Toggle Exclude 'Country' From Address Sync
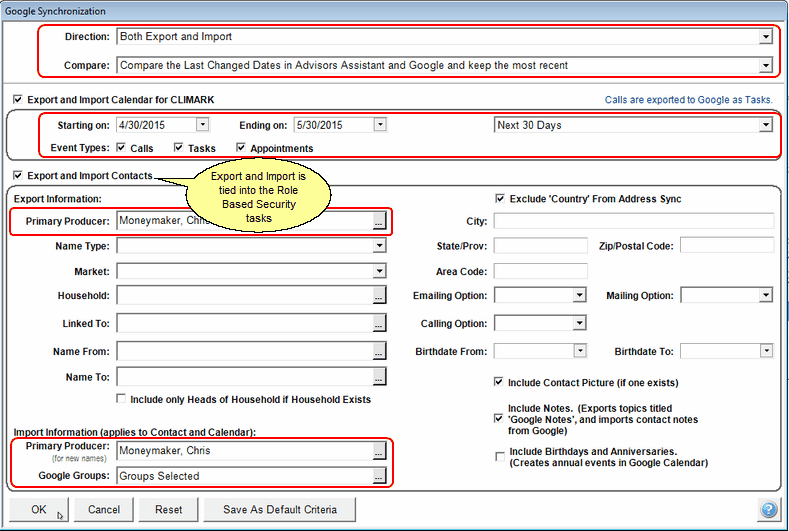The height and width of the screenshot is (531, 789). 500,199
